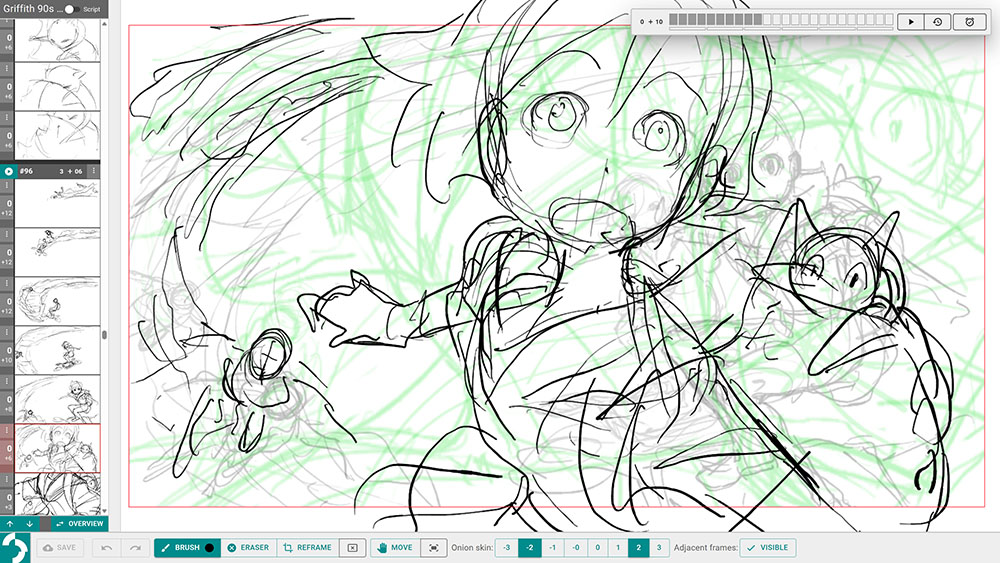Move panel down using the down arrow

point(29,523)
